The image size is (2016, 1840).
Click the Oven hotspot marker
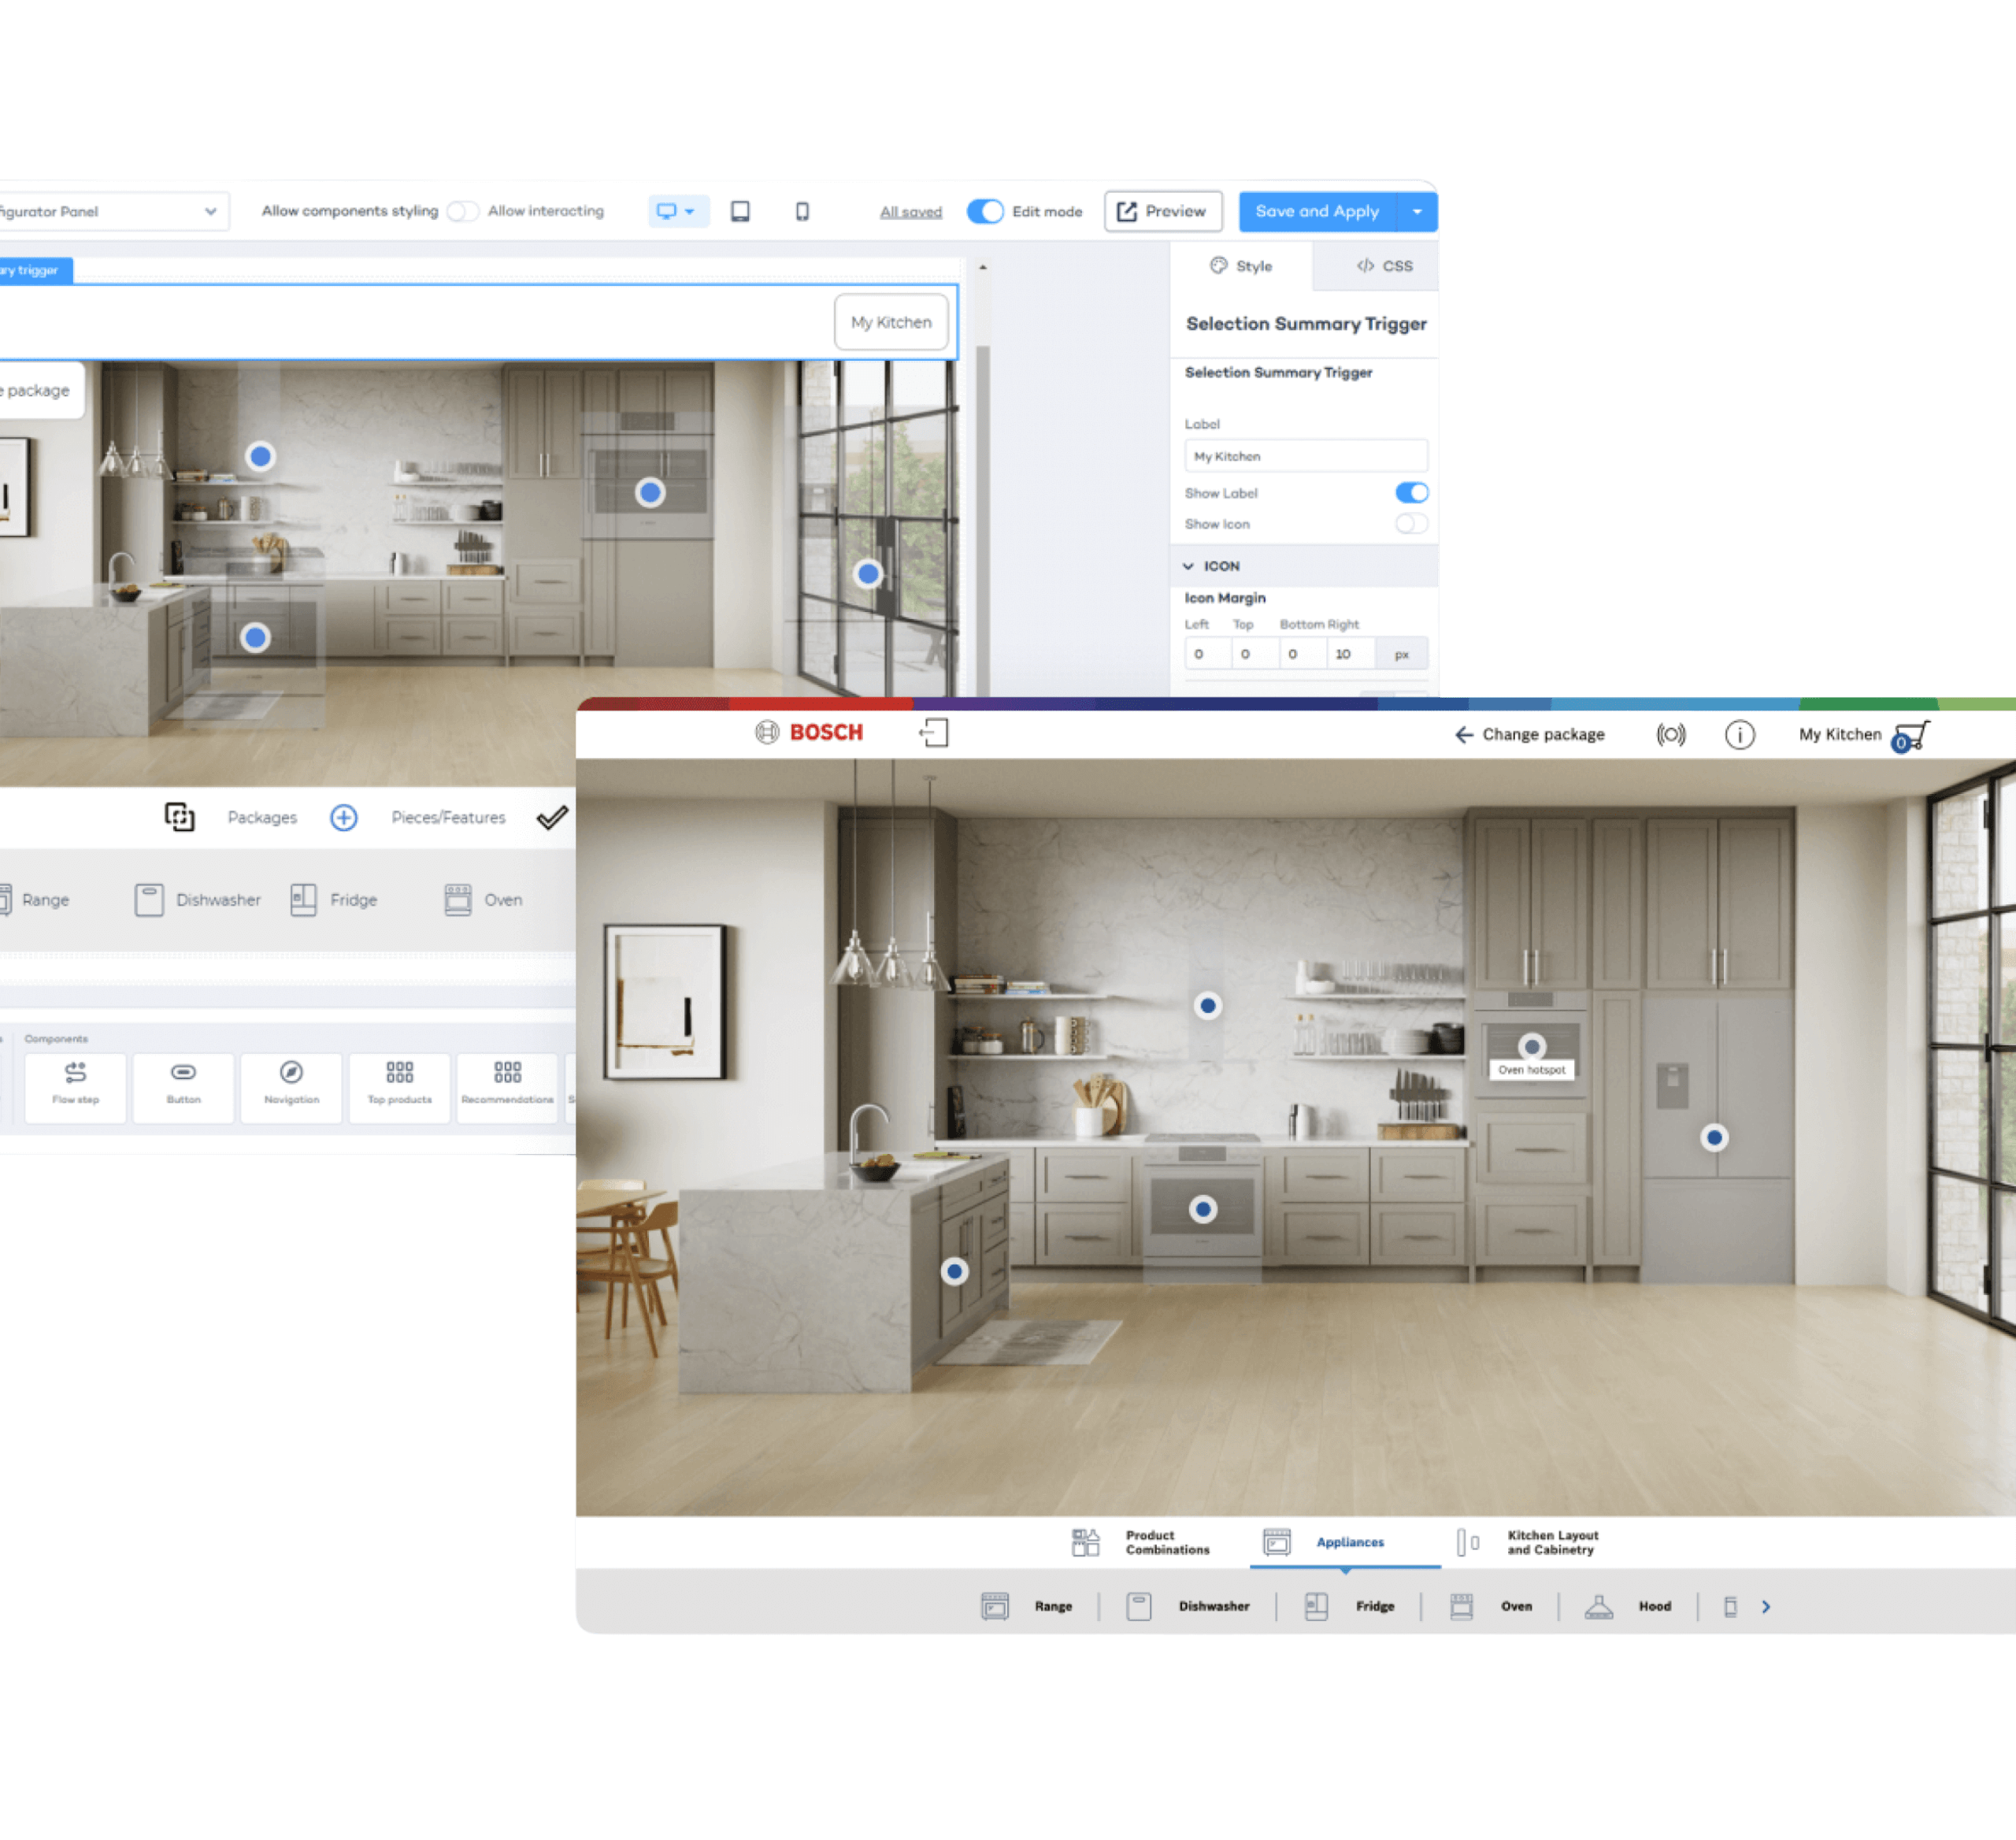pos(1531,1047)
